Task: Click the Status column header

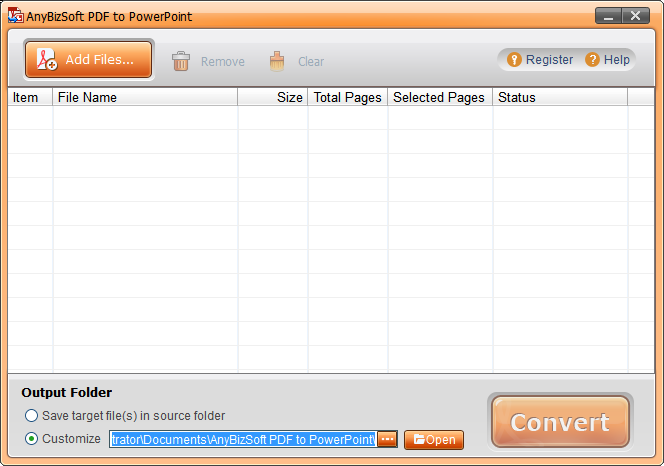Action: 559,97
